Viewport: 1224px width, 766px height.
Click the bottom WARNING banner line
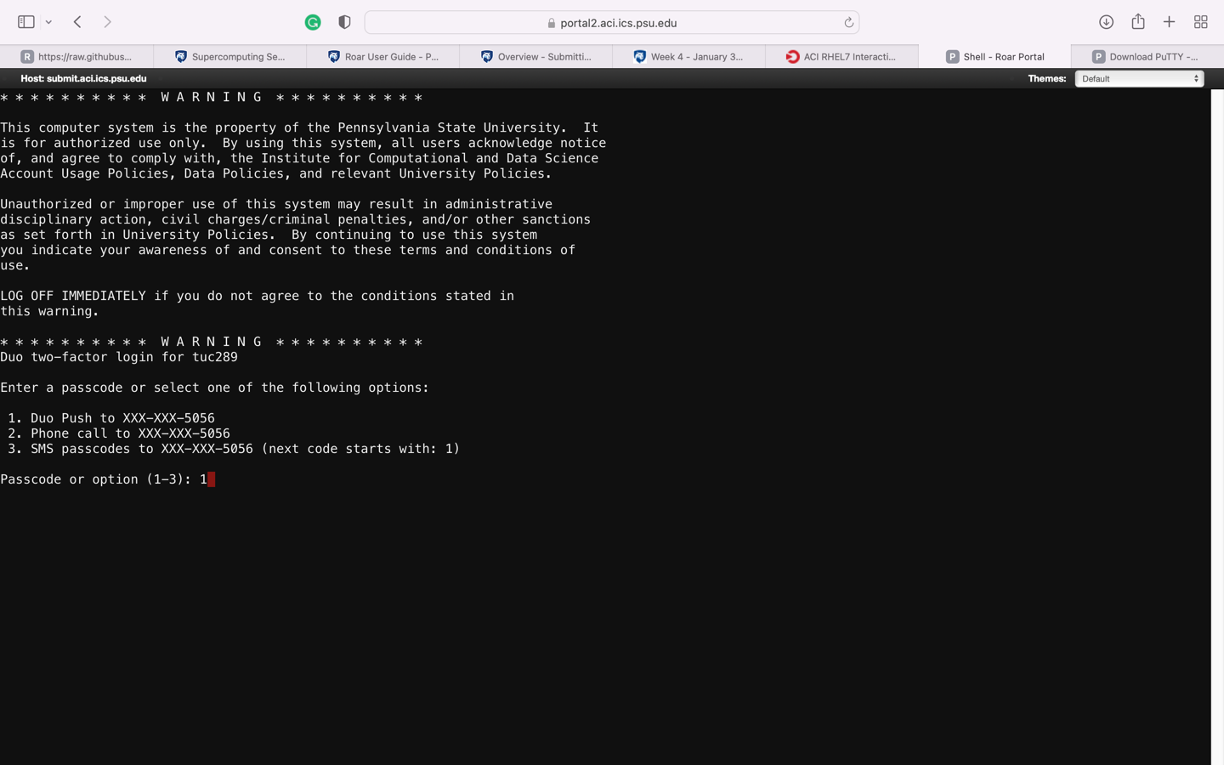point(211,342)
